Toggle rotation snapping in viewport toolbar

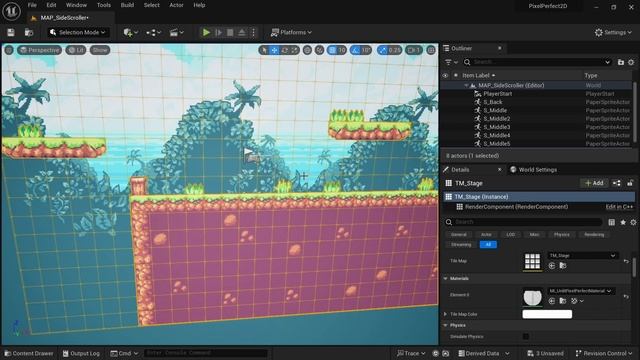(x=355, y=50)
